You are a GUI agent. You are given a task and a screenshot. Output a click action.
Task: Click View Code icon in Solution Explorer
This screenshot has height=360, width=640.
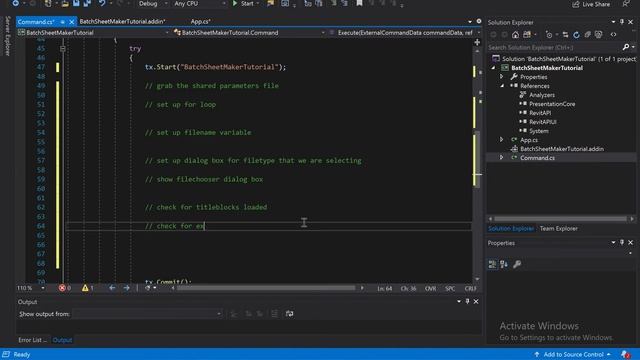[x=613, y=35]
